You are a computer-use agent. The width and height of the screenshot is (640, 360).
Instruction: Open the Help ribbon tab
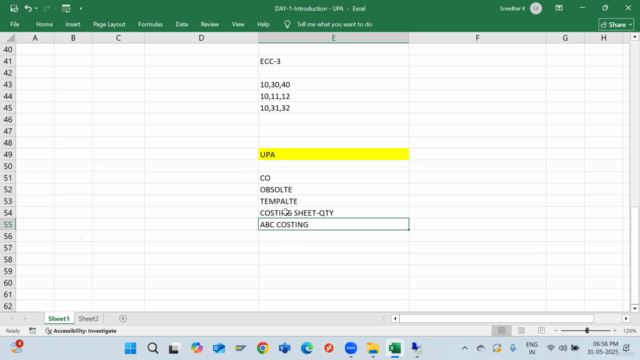(263, 24)
